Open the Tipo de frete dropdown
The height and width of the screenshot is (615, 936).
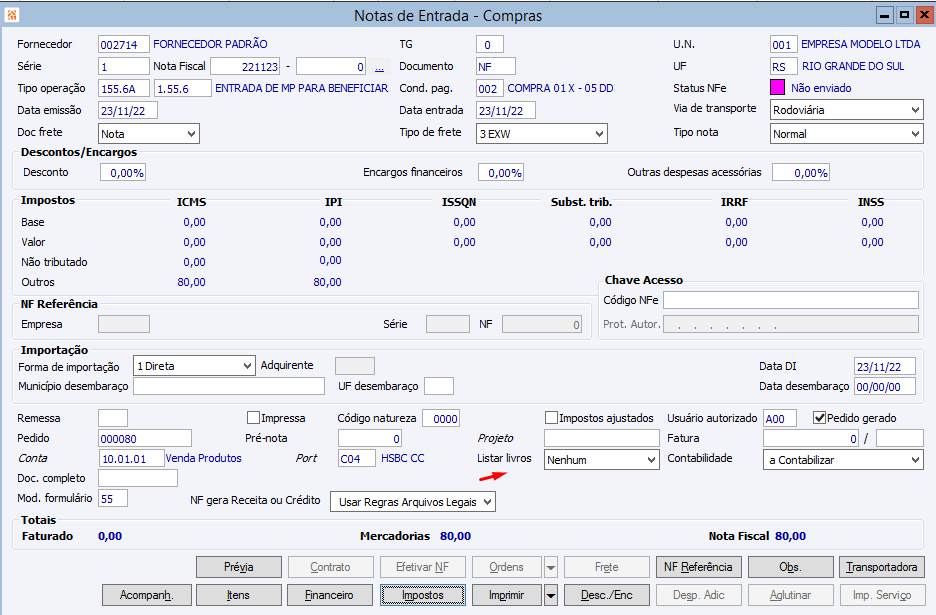tap(541, 133)
